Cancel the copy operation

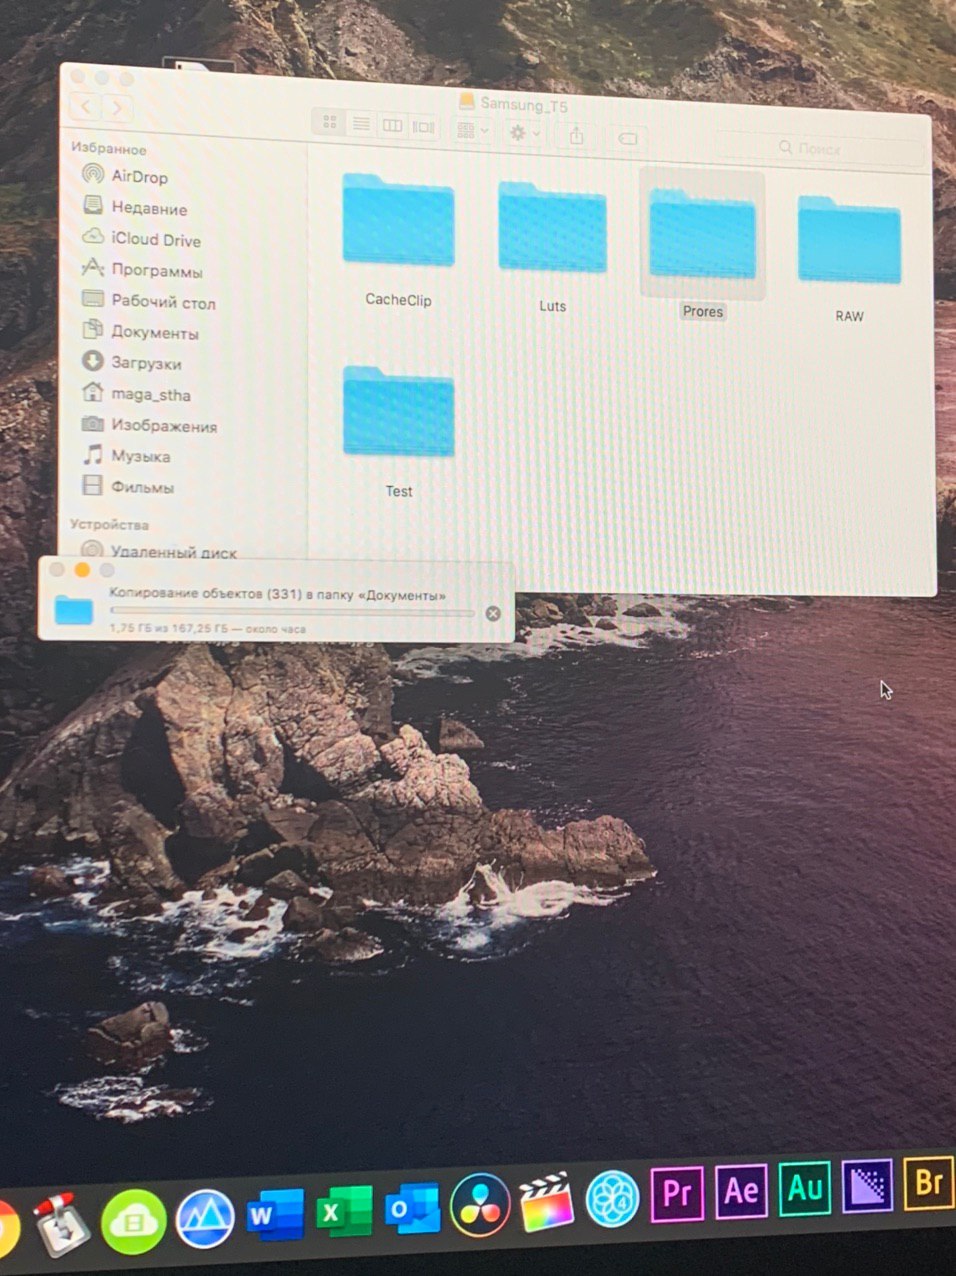tap(493, 614)
